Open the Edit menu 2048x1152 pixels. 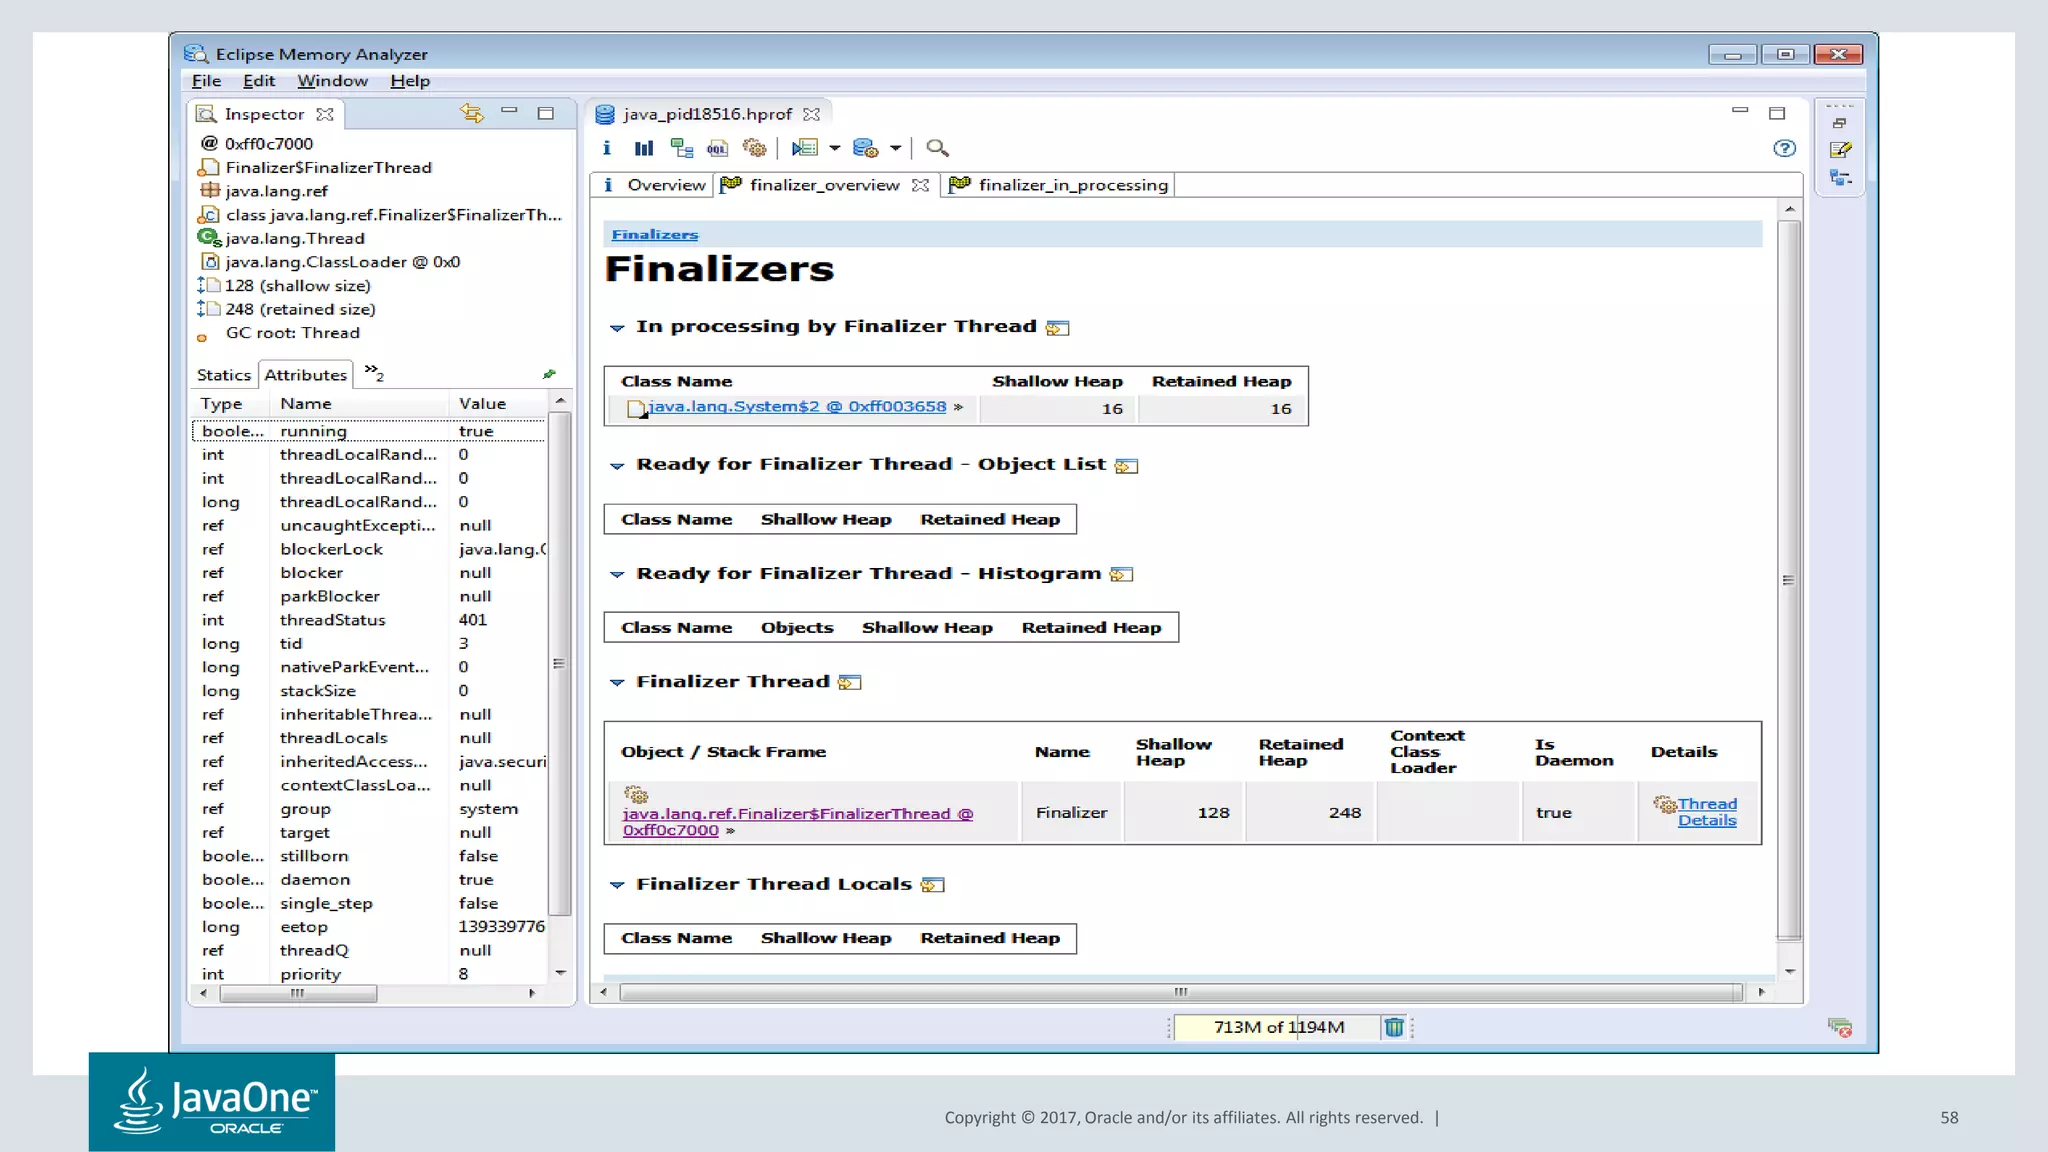click(258, 81)
